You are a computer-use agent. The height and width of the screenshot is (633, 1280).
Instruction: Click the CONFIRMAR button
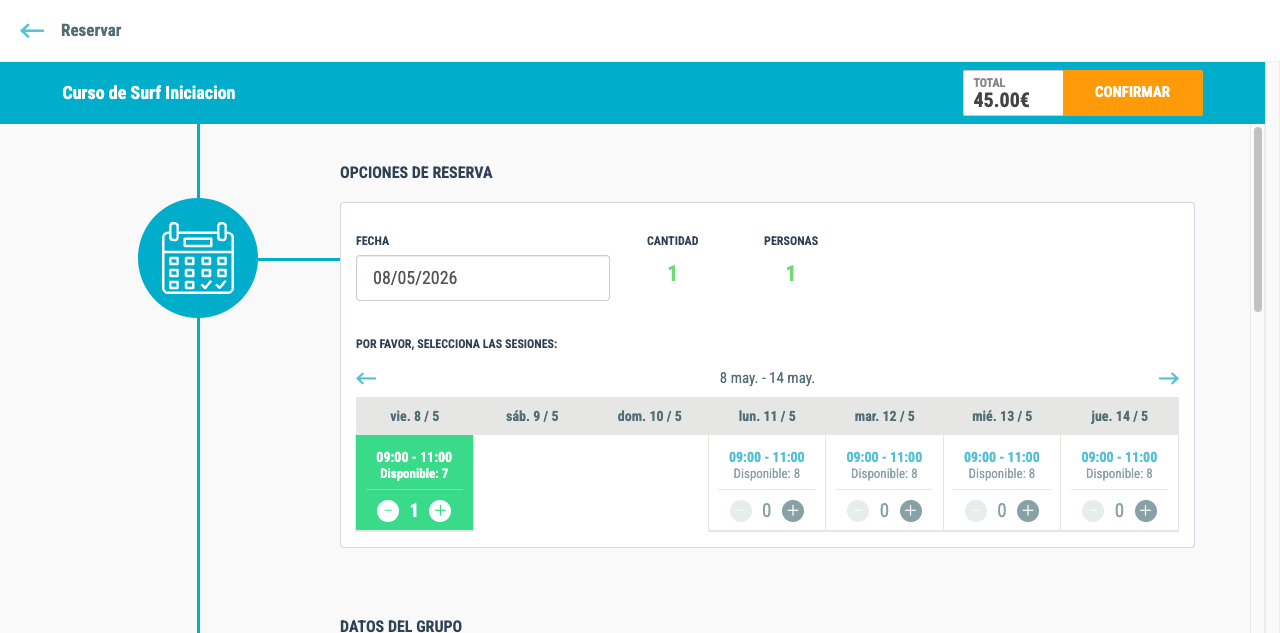point(1132,92)
